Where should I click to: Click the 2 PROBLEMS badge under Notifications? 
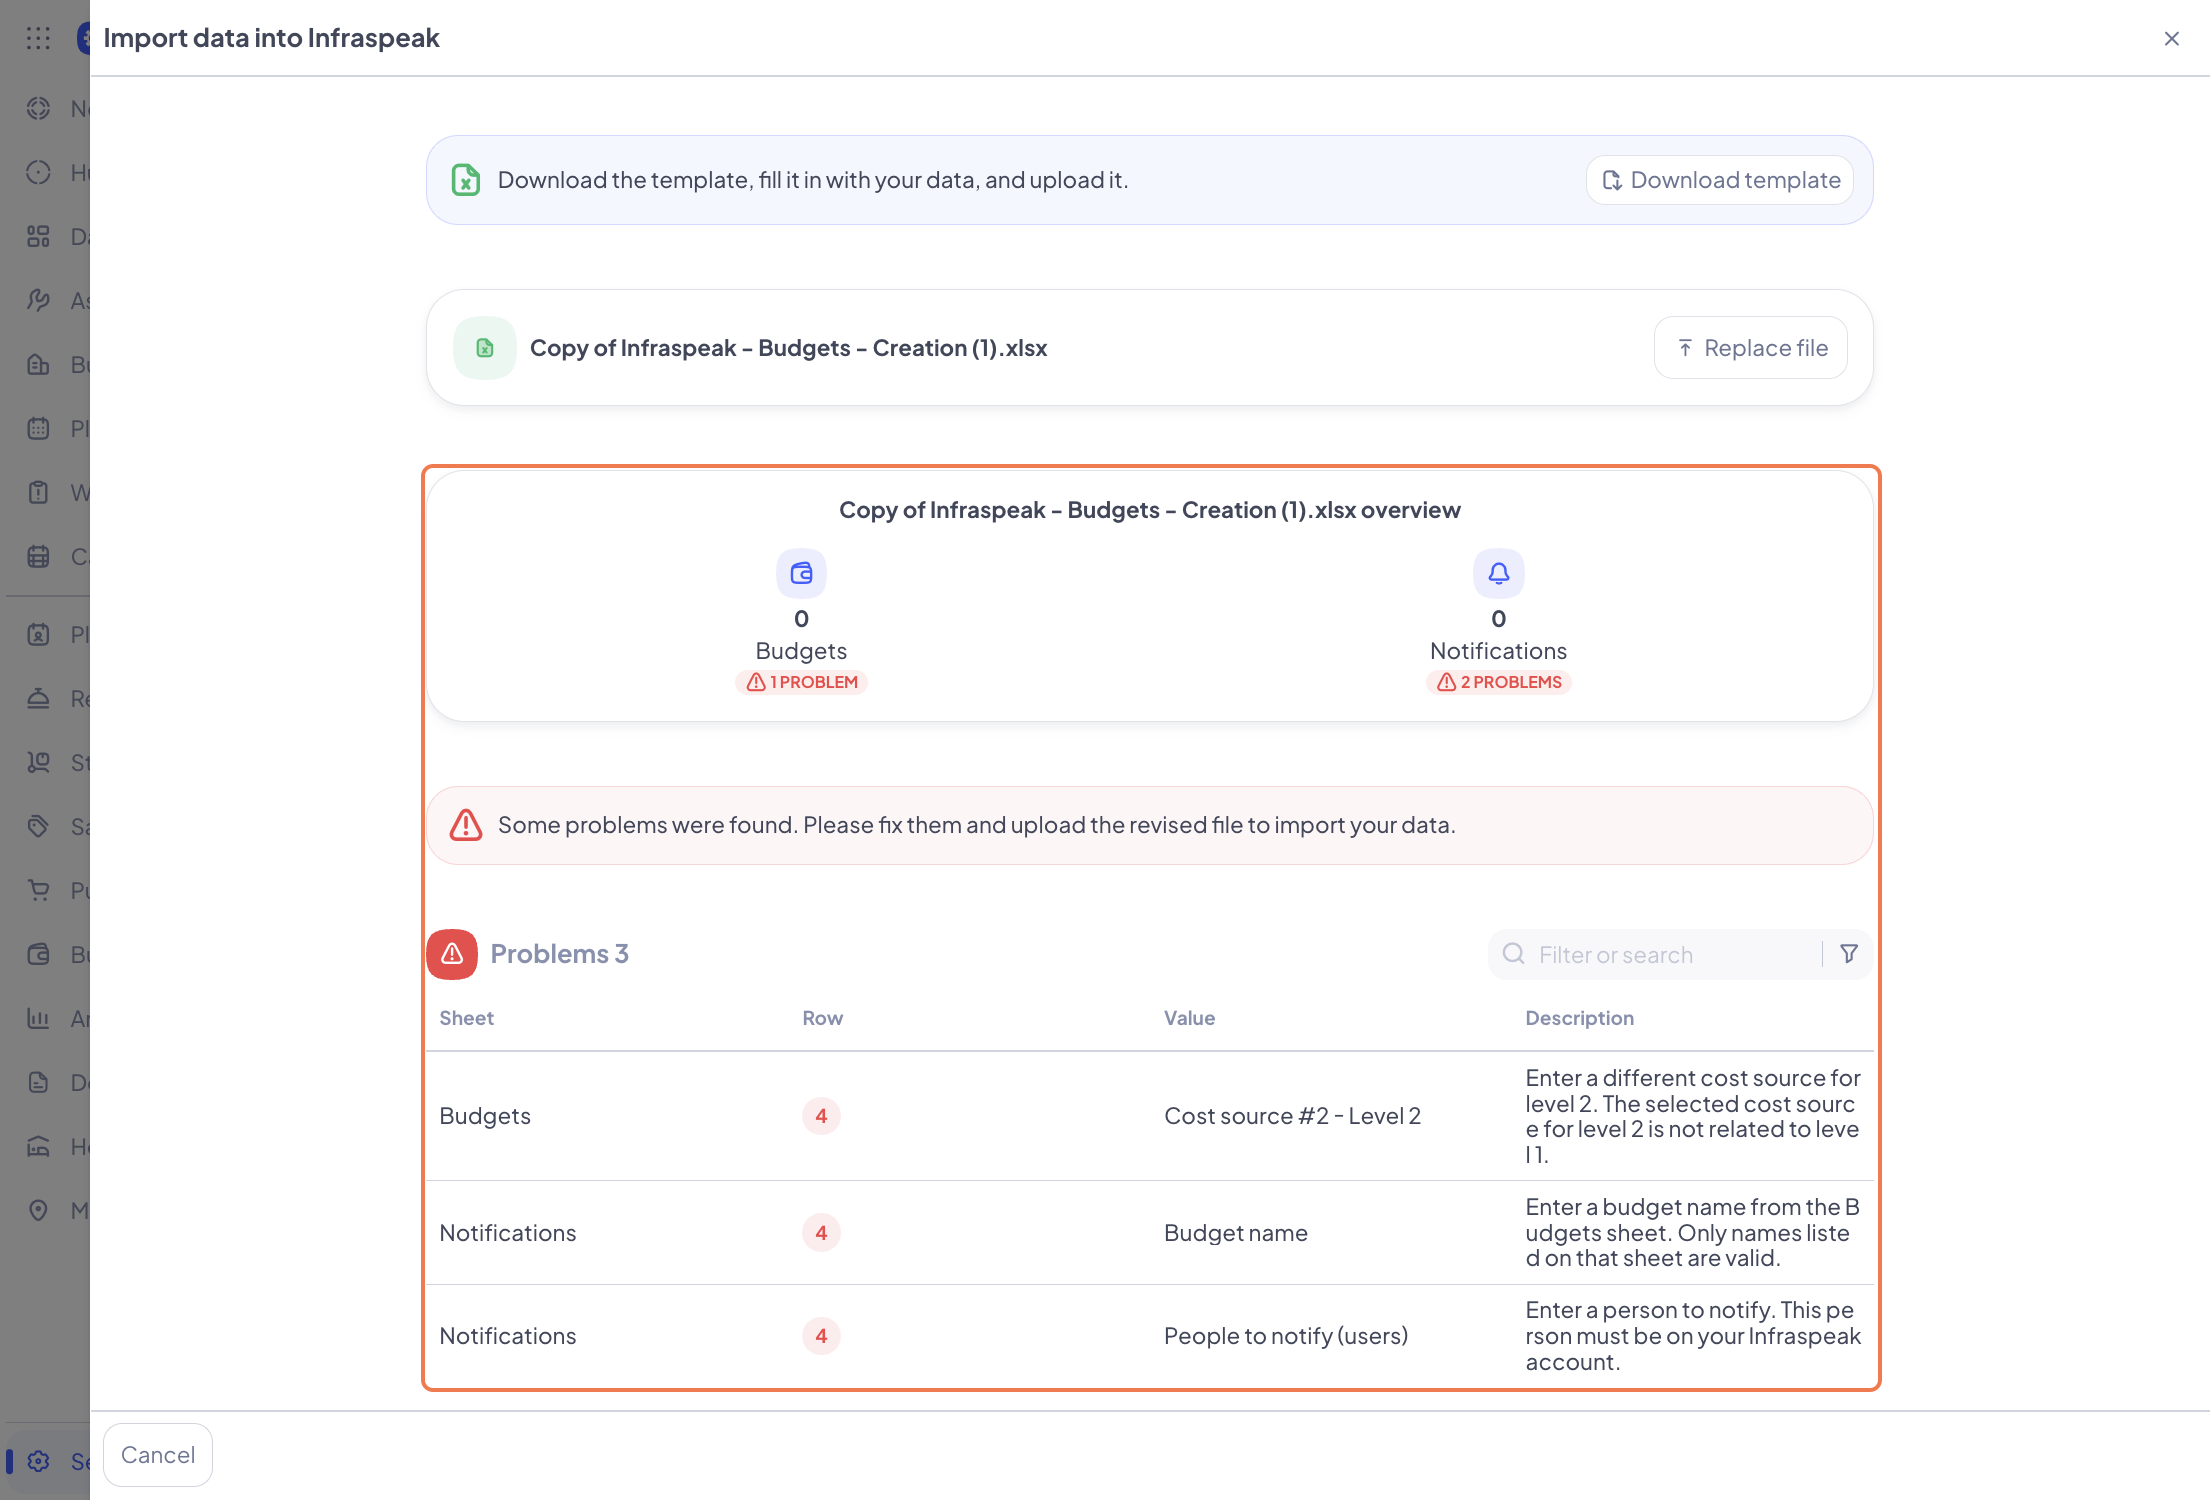point(1498,682)
